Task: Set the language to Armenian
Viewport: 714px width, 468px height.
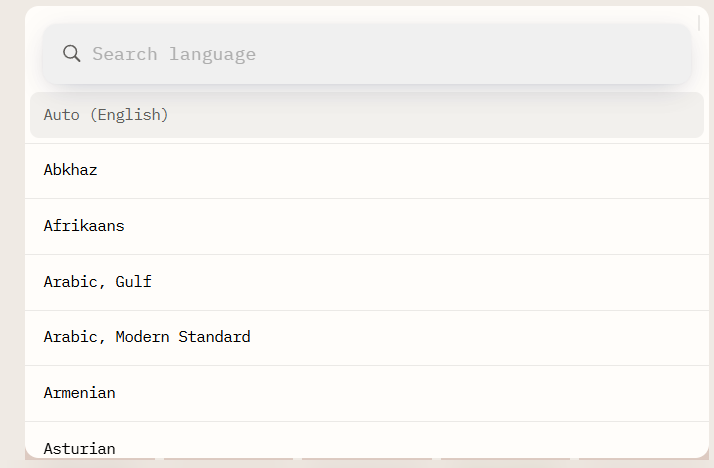Action: 80,393
